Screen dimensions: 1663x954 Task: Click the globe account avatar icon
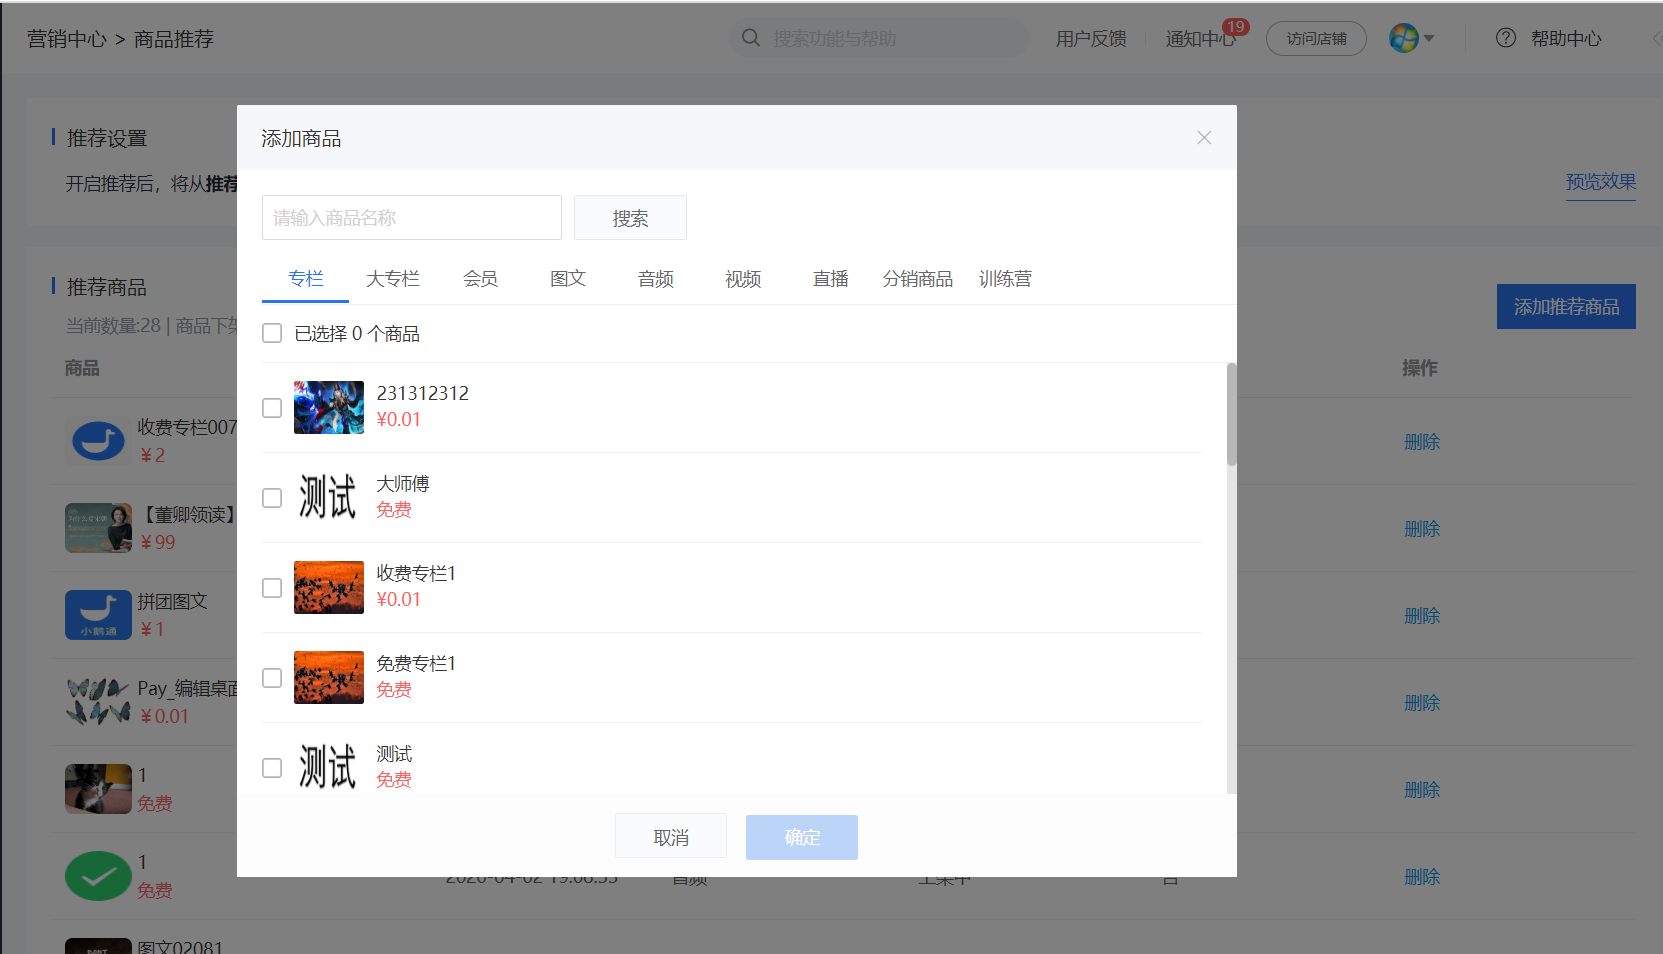pyautogui.click(x=1404, y=38)
